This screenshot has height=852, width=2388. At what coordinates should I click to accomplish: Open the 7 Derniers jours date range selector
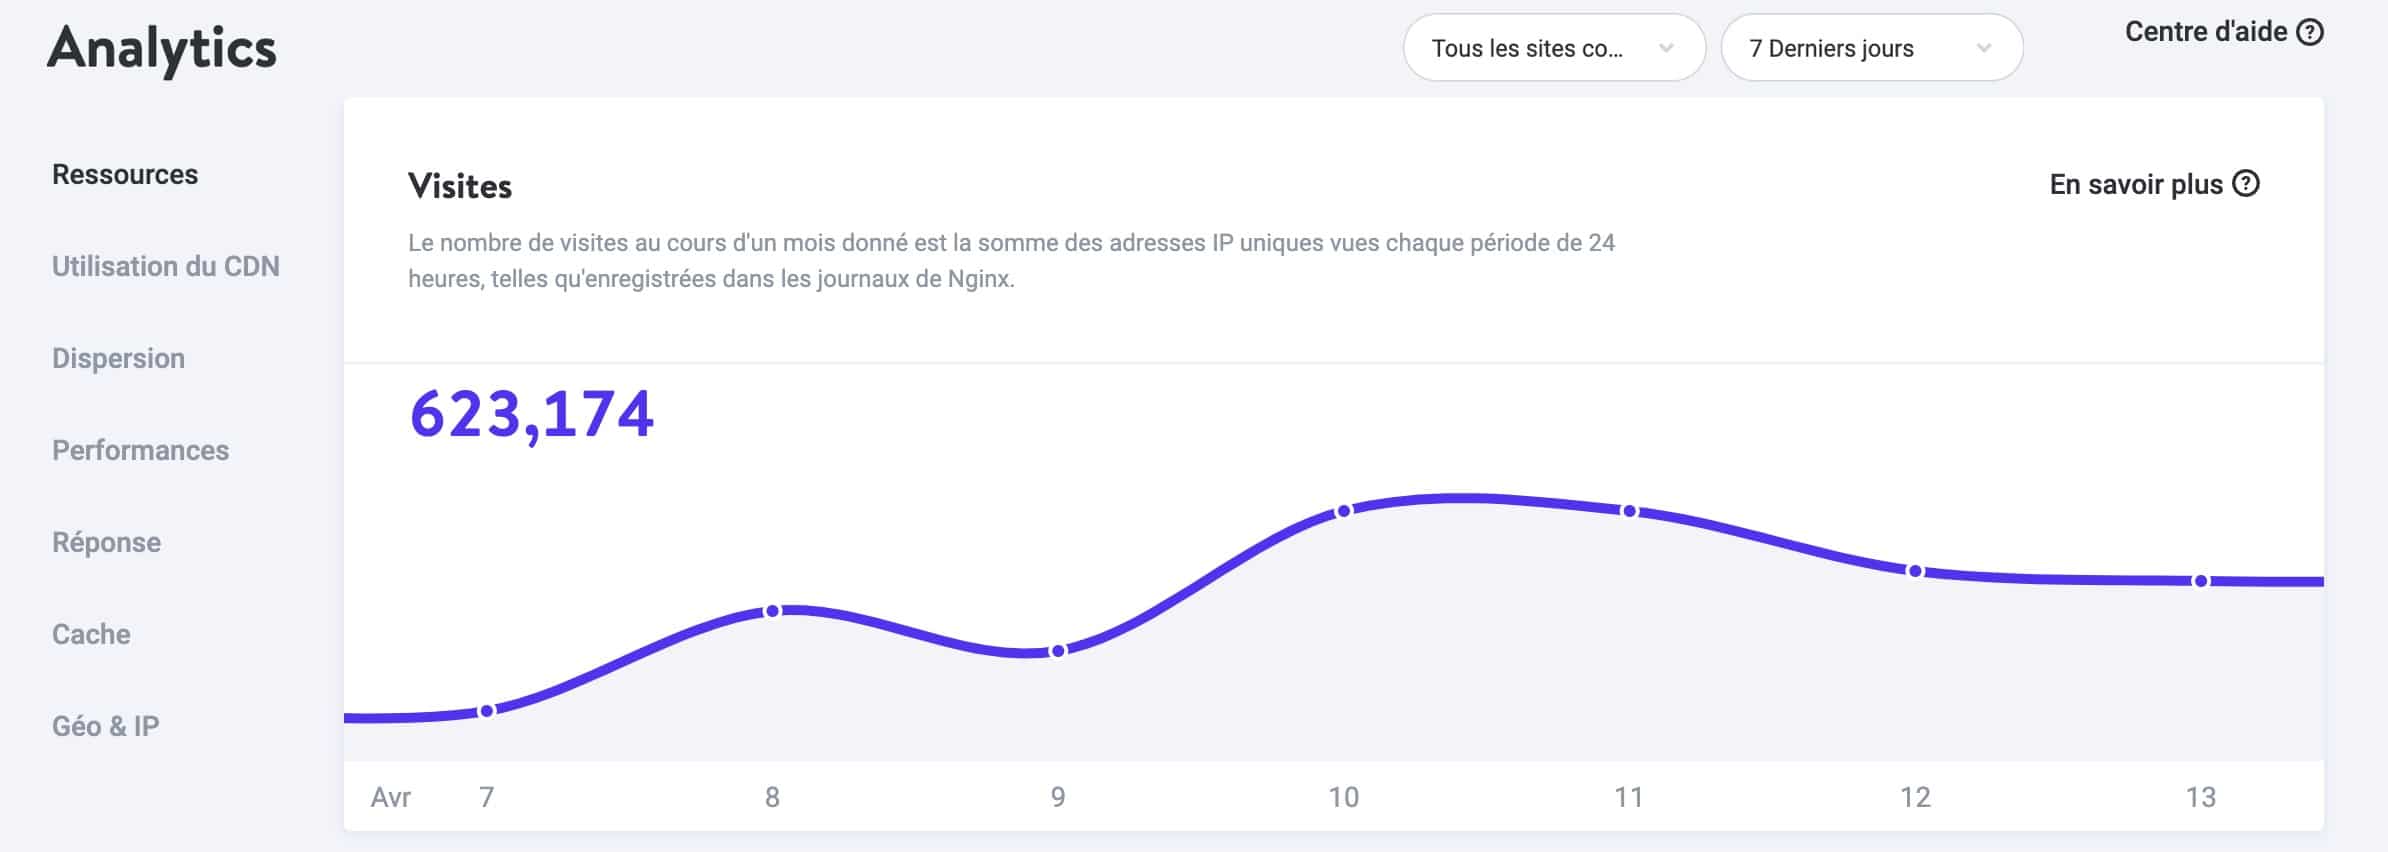(x=1871, y=48)
